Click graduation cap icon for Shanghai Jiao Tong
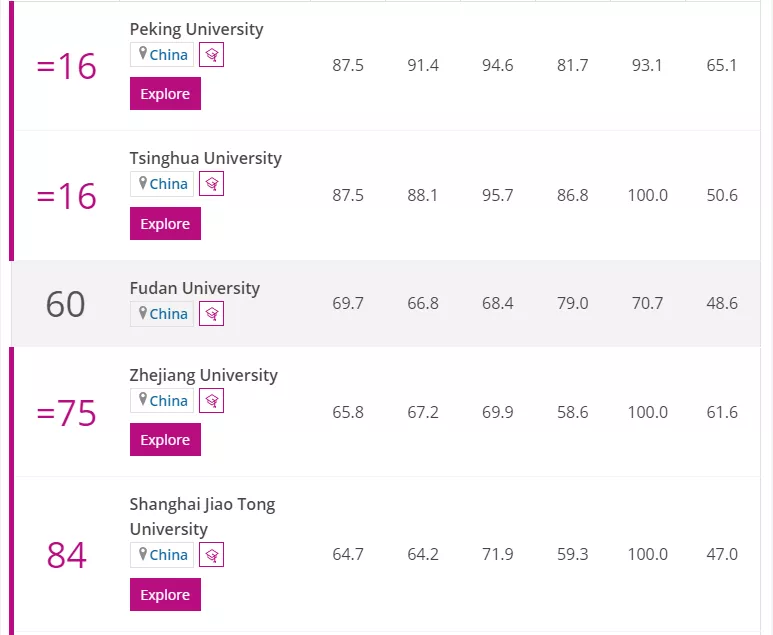 pyautogui.click(x=211, y=555)
